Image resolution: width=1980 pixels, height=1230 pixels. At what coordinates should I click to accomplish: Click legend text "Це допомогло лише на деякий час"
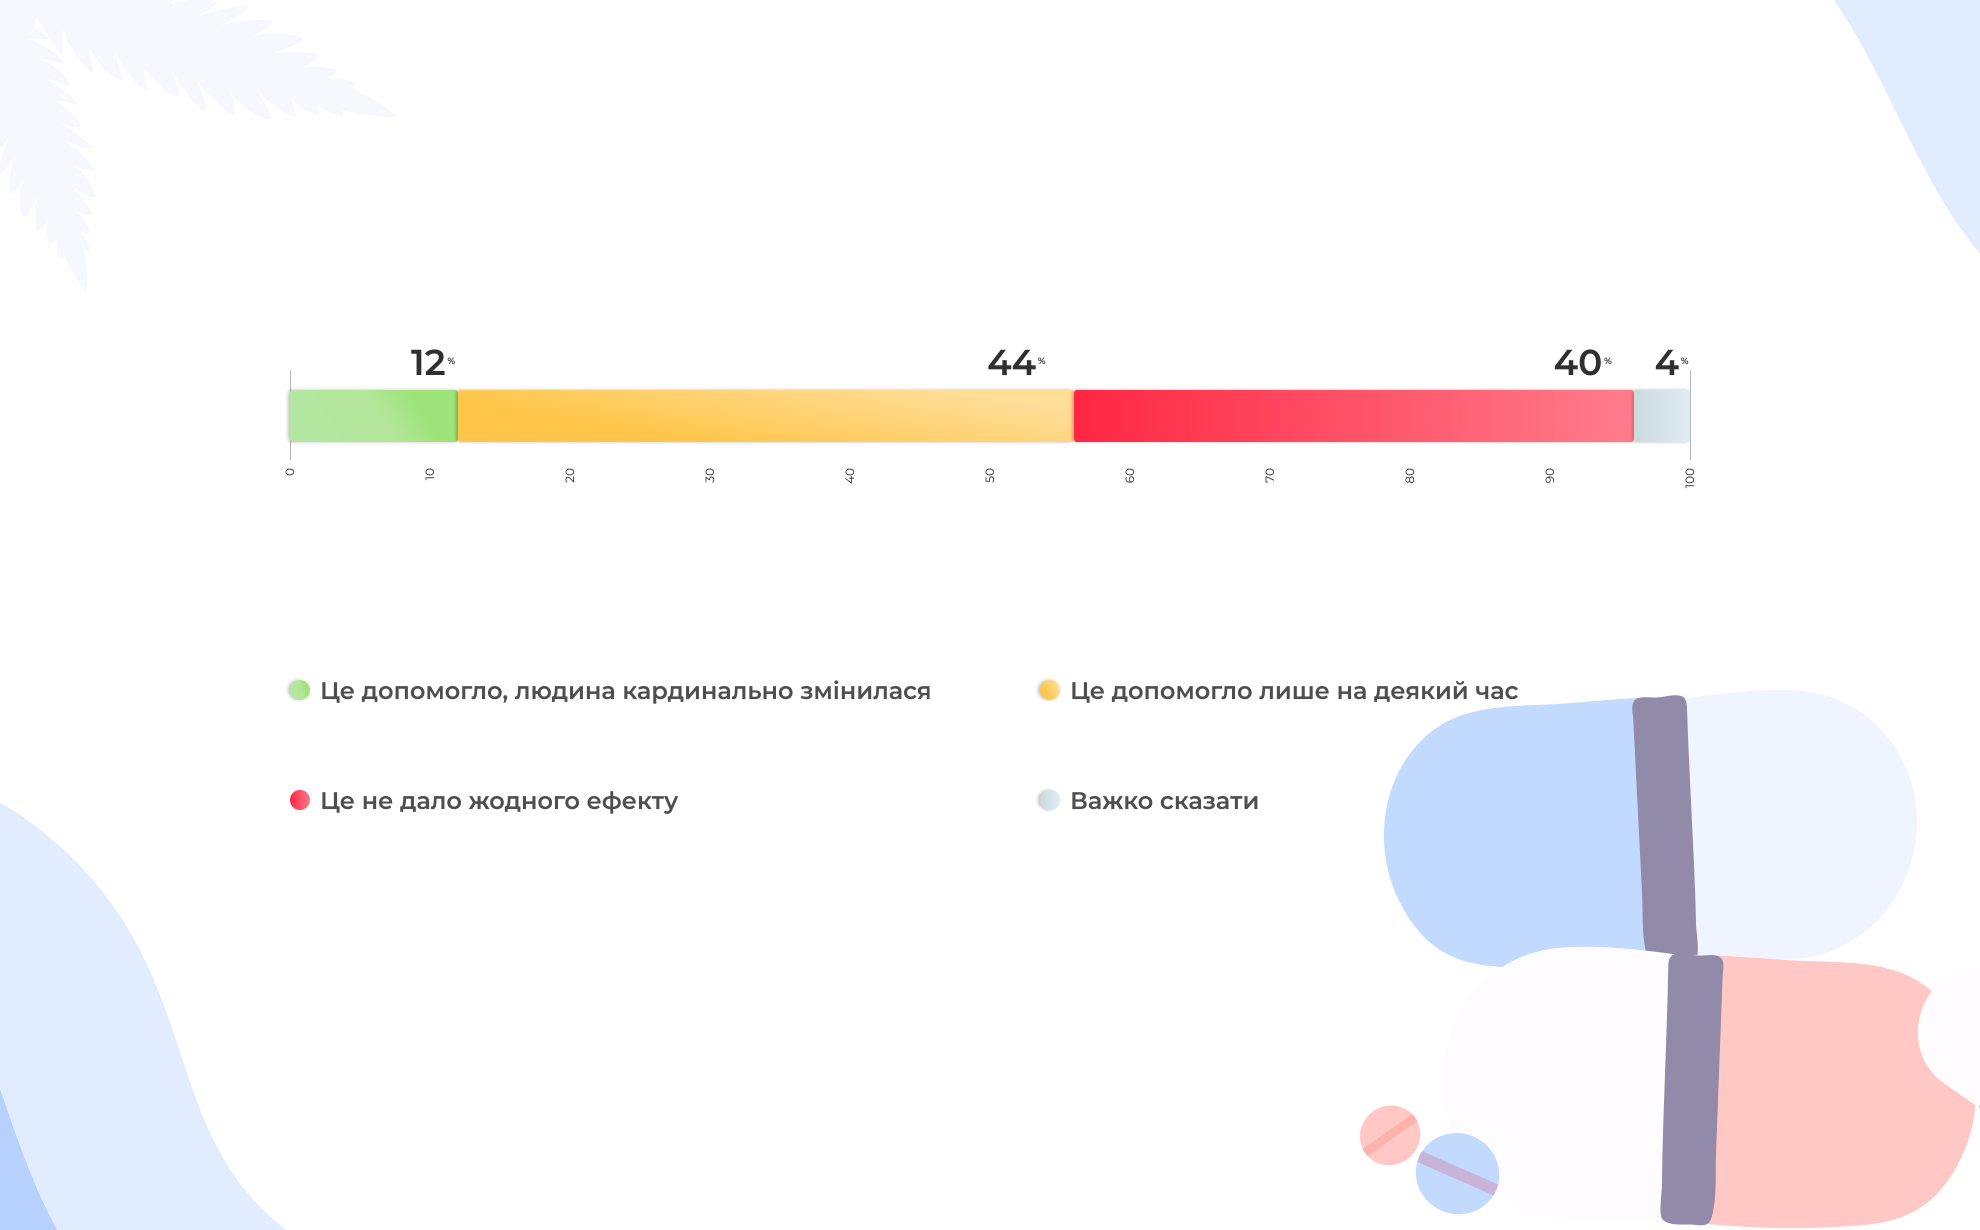[1293, 691]
